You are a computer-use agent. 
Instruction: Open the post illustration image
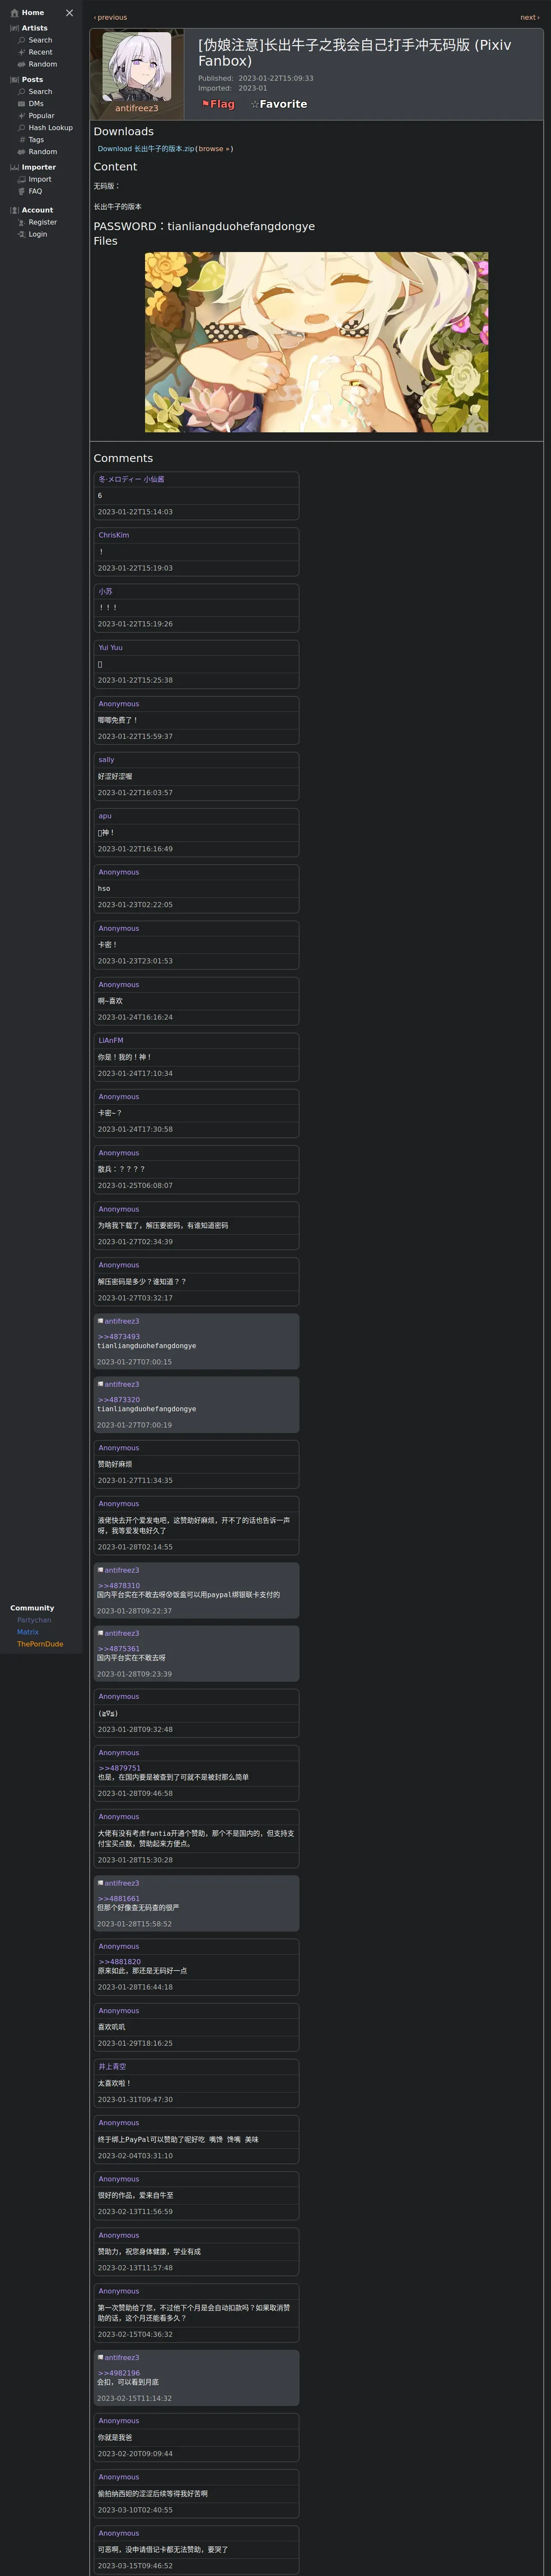[x=316, y=342]
